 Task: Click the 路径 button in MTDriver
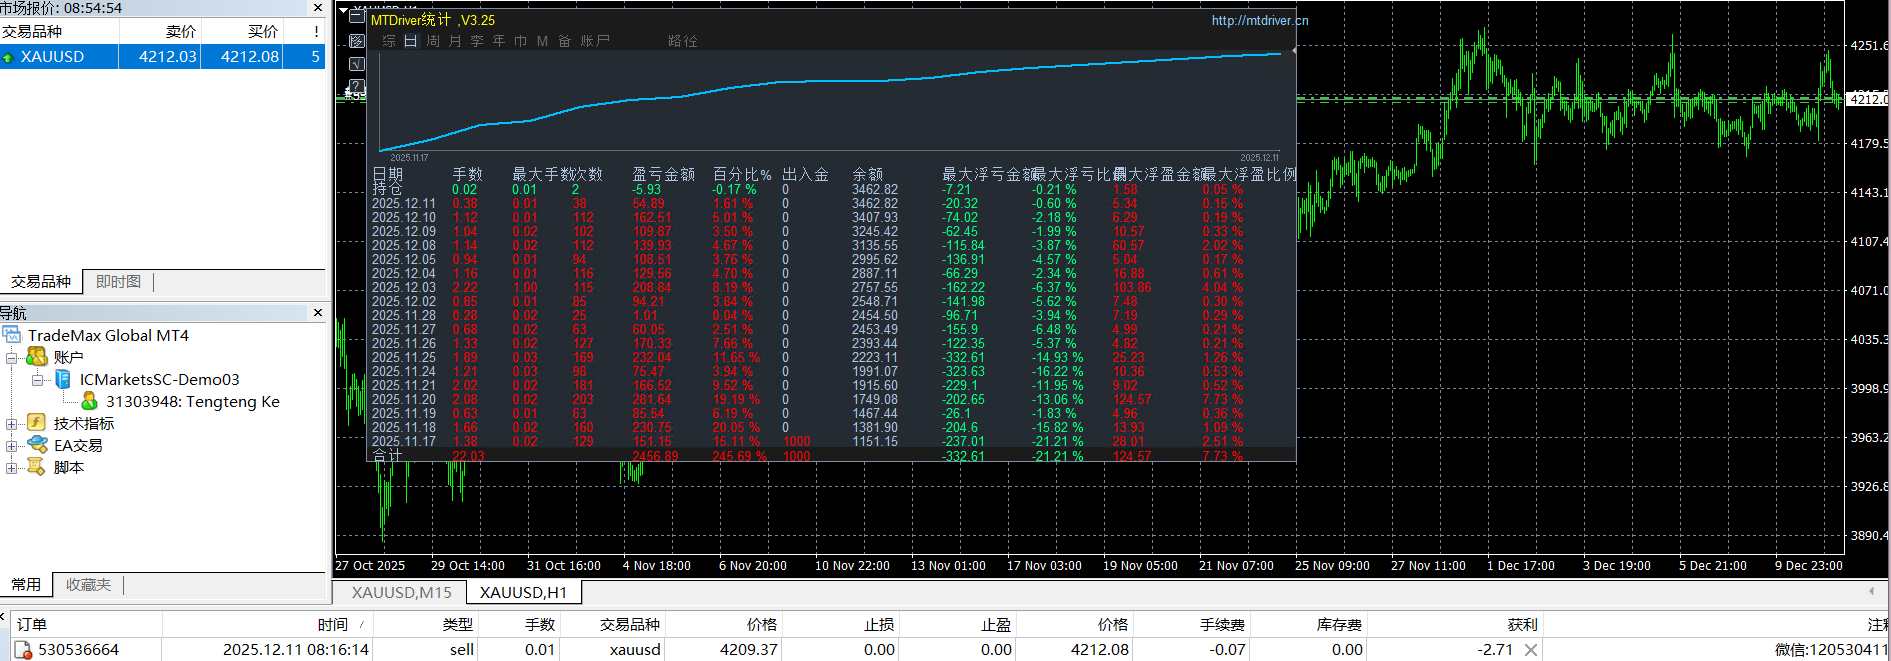[x=683, y=41]
